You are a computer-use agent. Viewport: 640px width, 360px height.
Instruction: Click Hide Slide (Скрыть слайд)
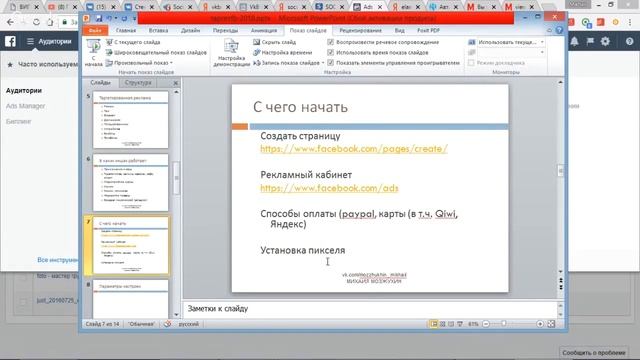274,42
